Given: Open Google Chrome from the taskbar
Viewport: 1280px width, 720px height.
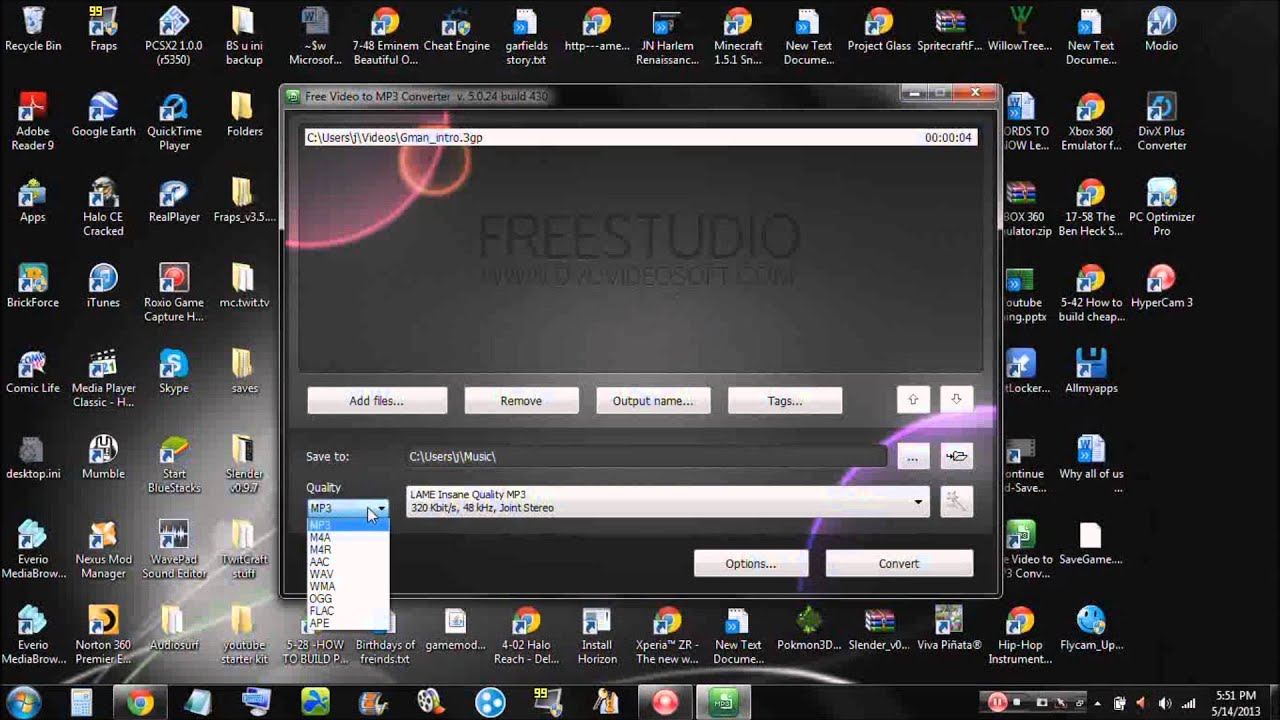Looking at the screenshot, I should point(140,703).
